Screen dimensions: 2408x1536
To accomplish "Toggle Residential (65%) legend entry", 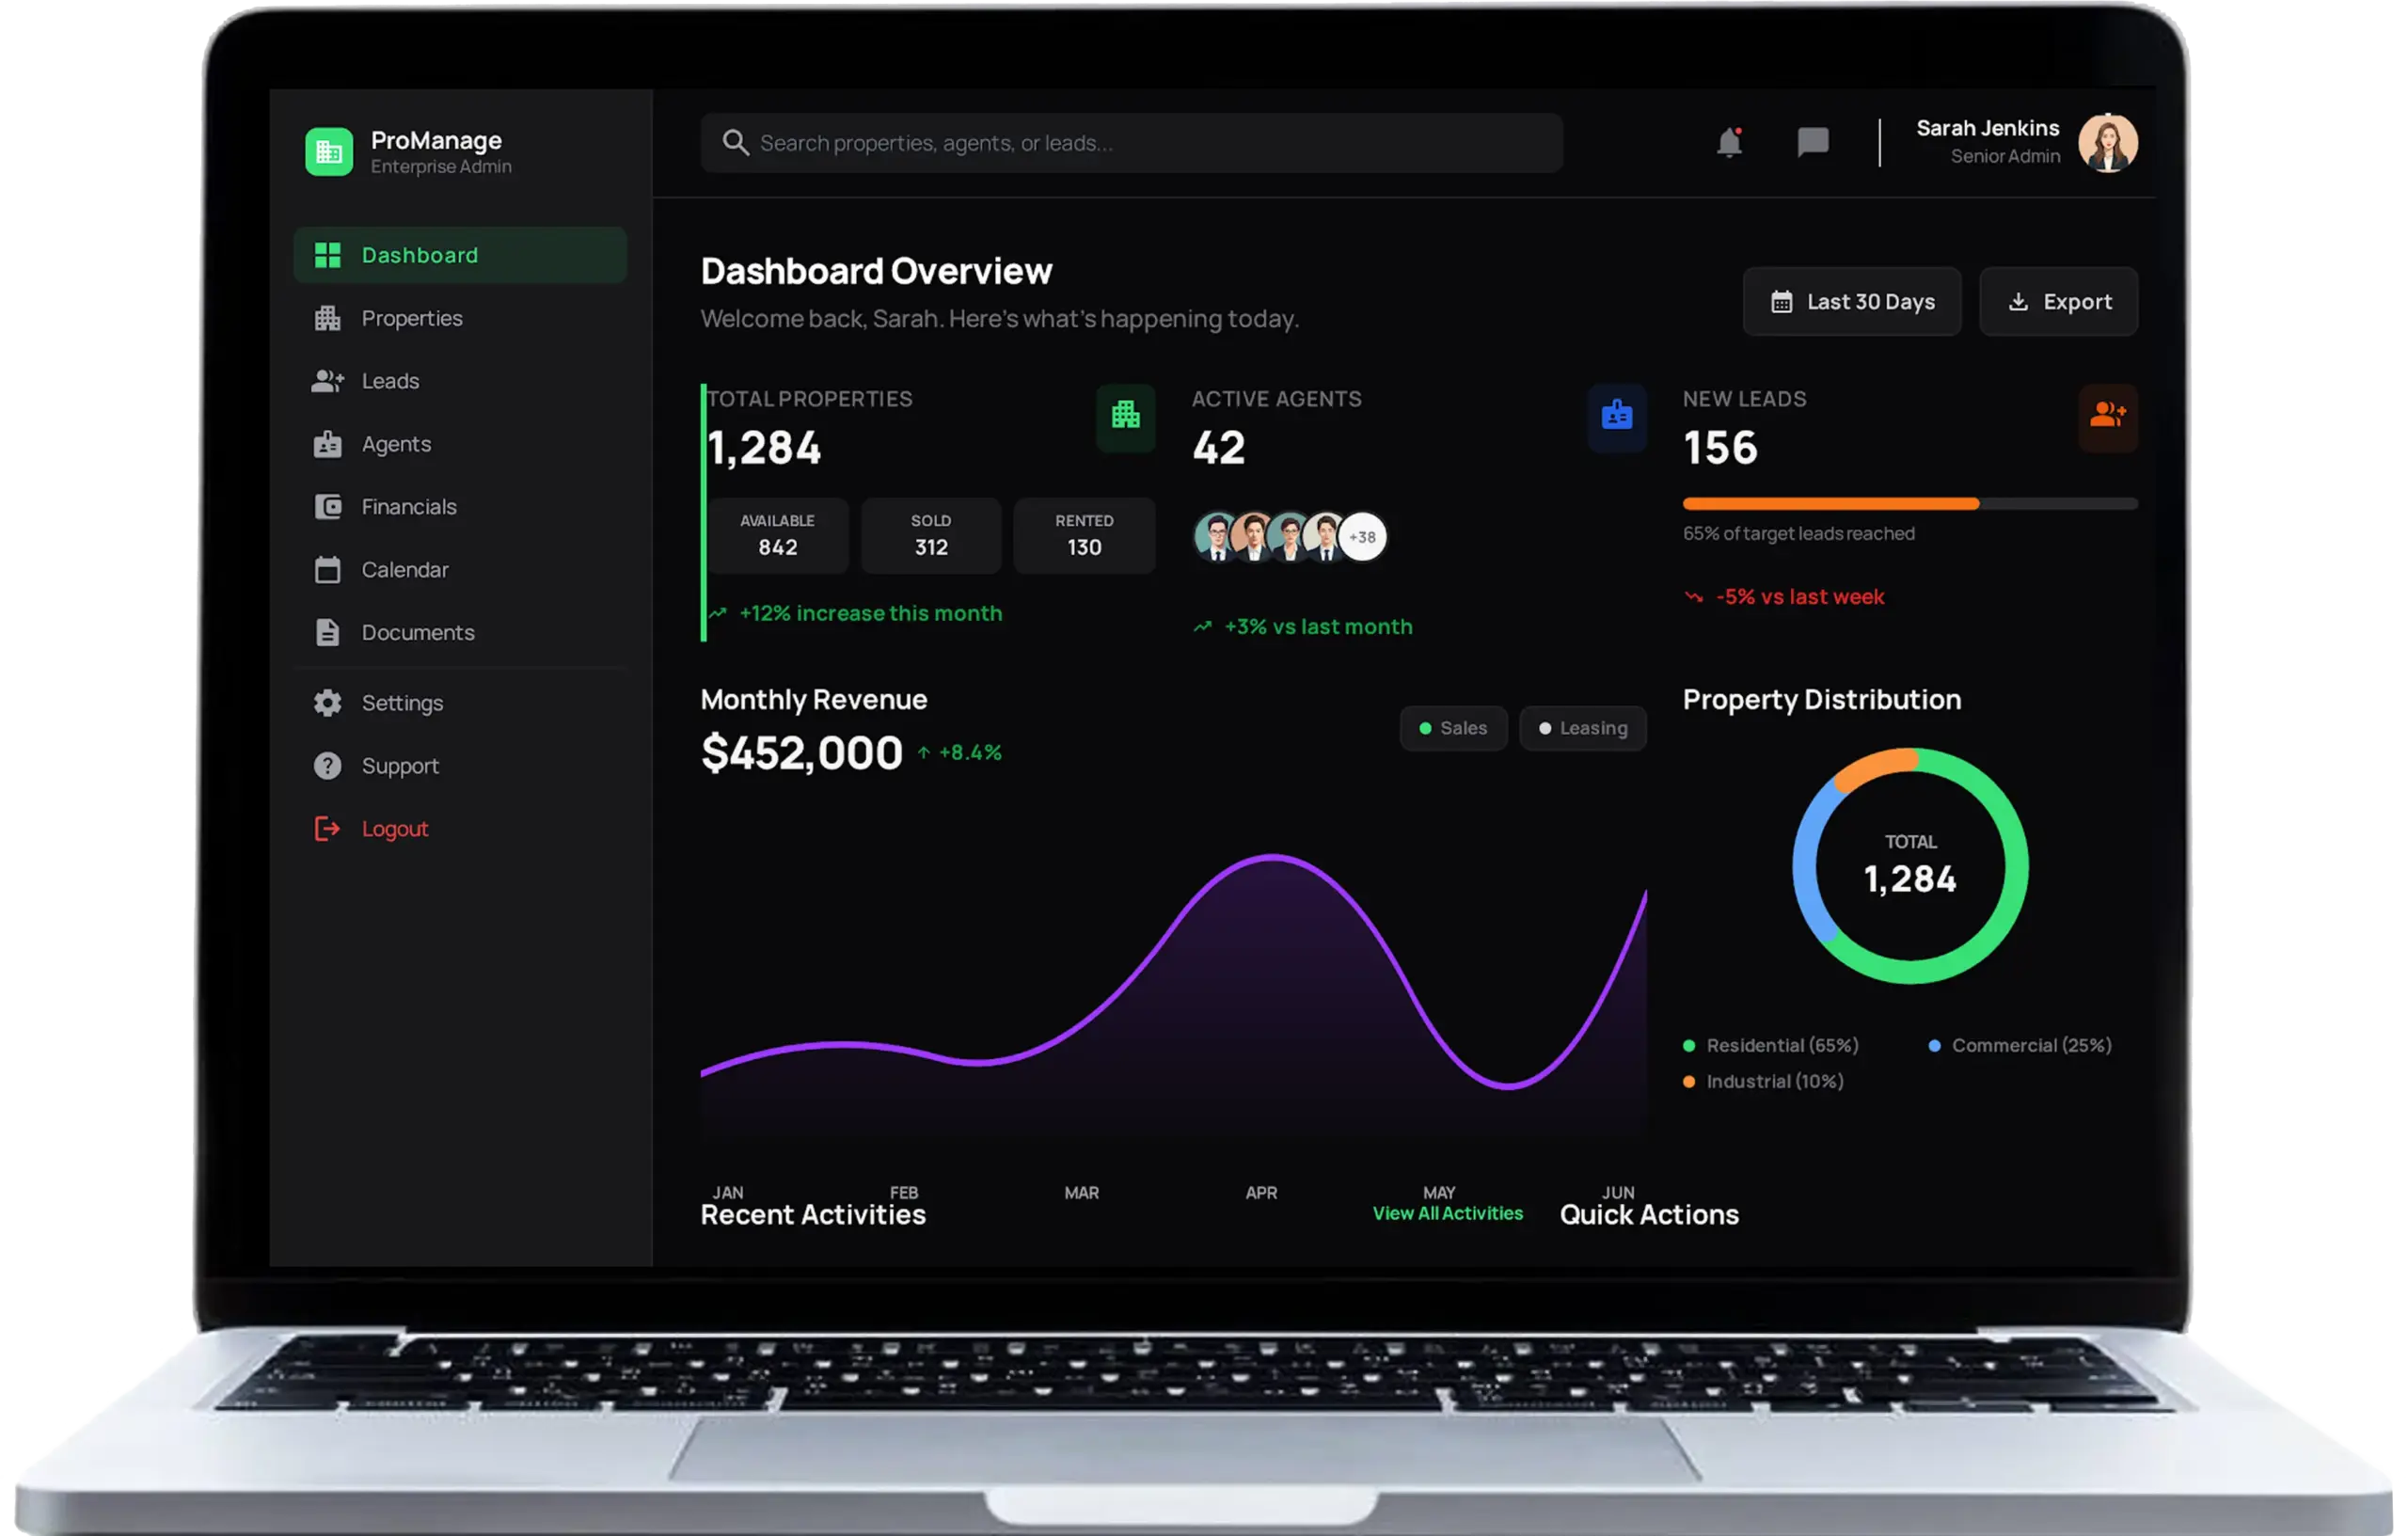I will point(1771,1045).
